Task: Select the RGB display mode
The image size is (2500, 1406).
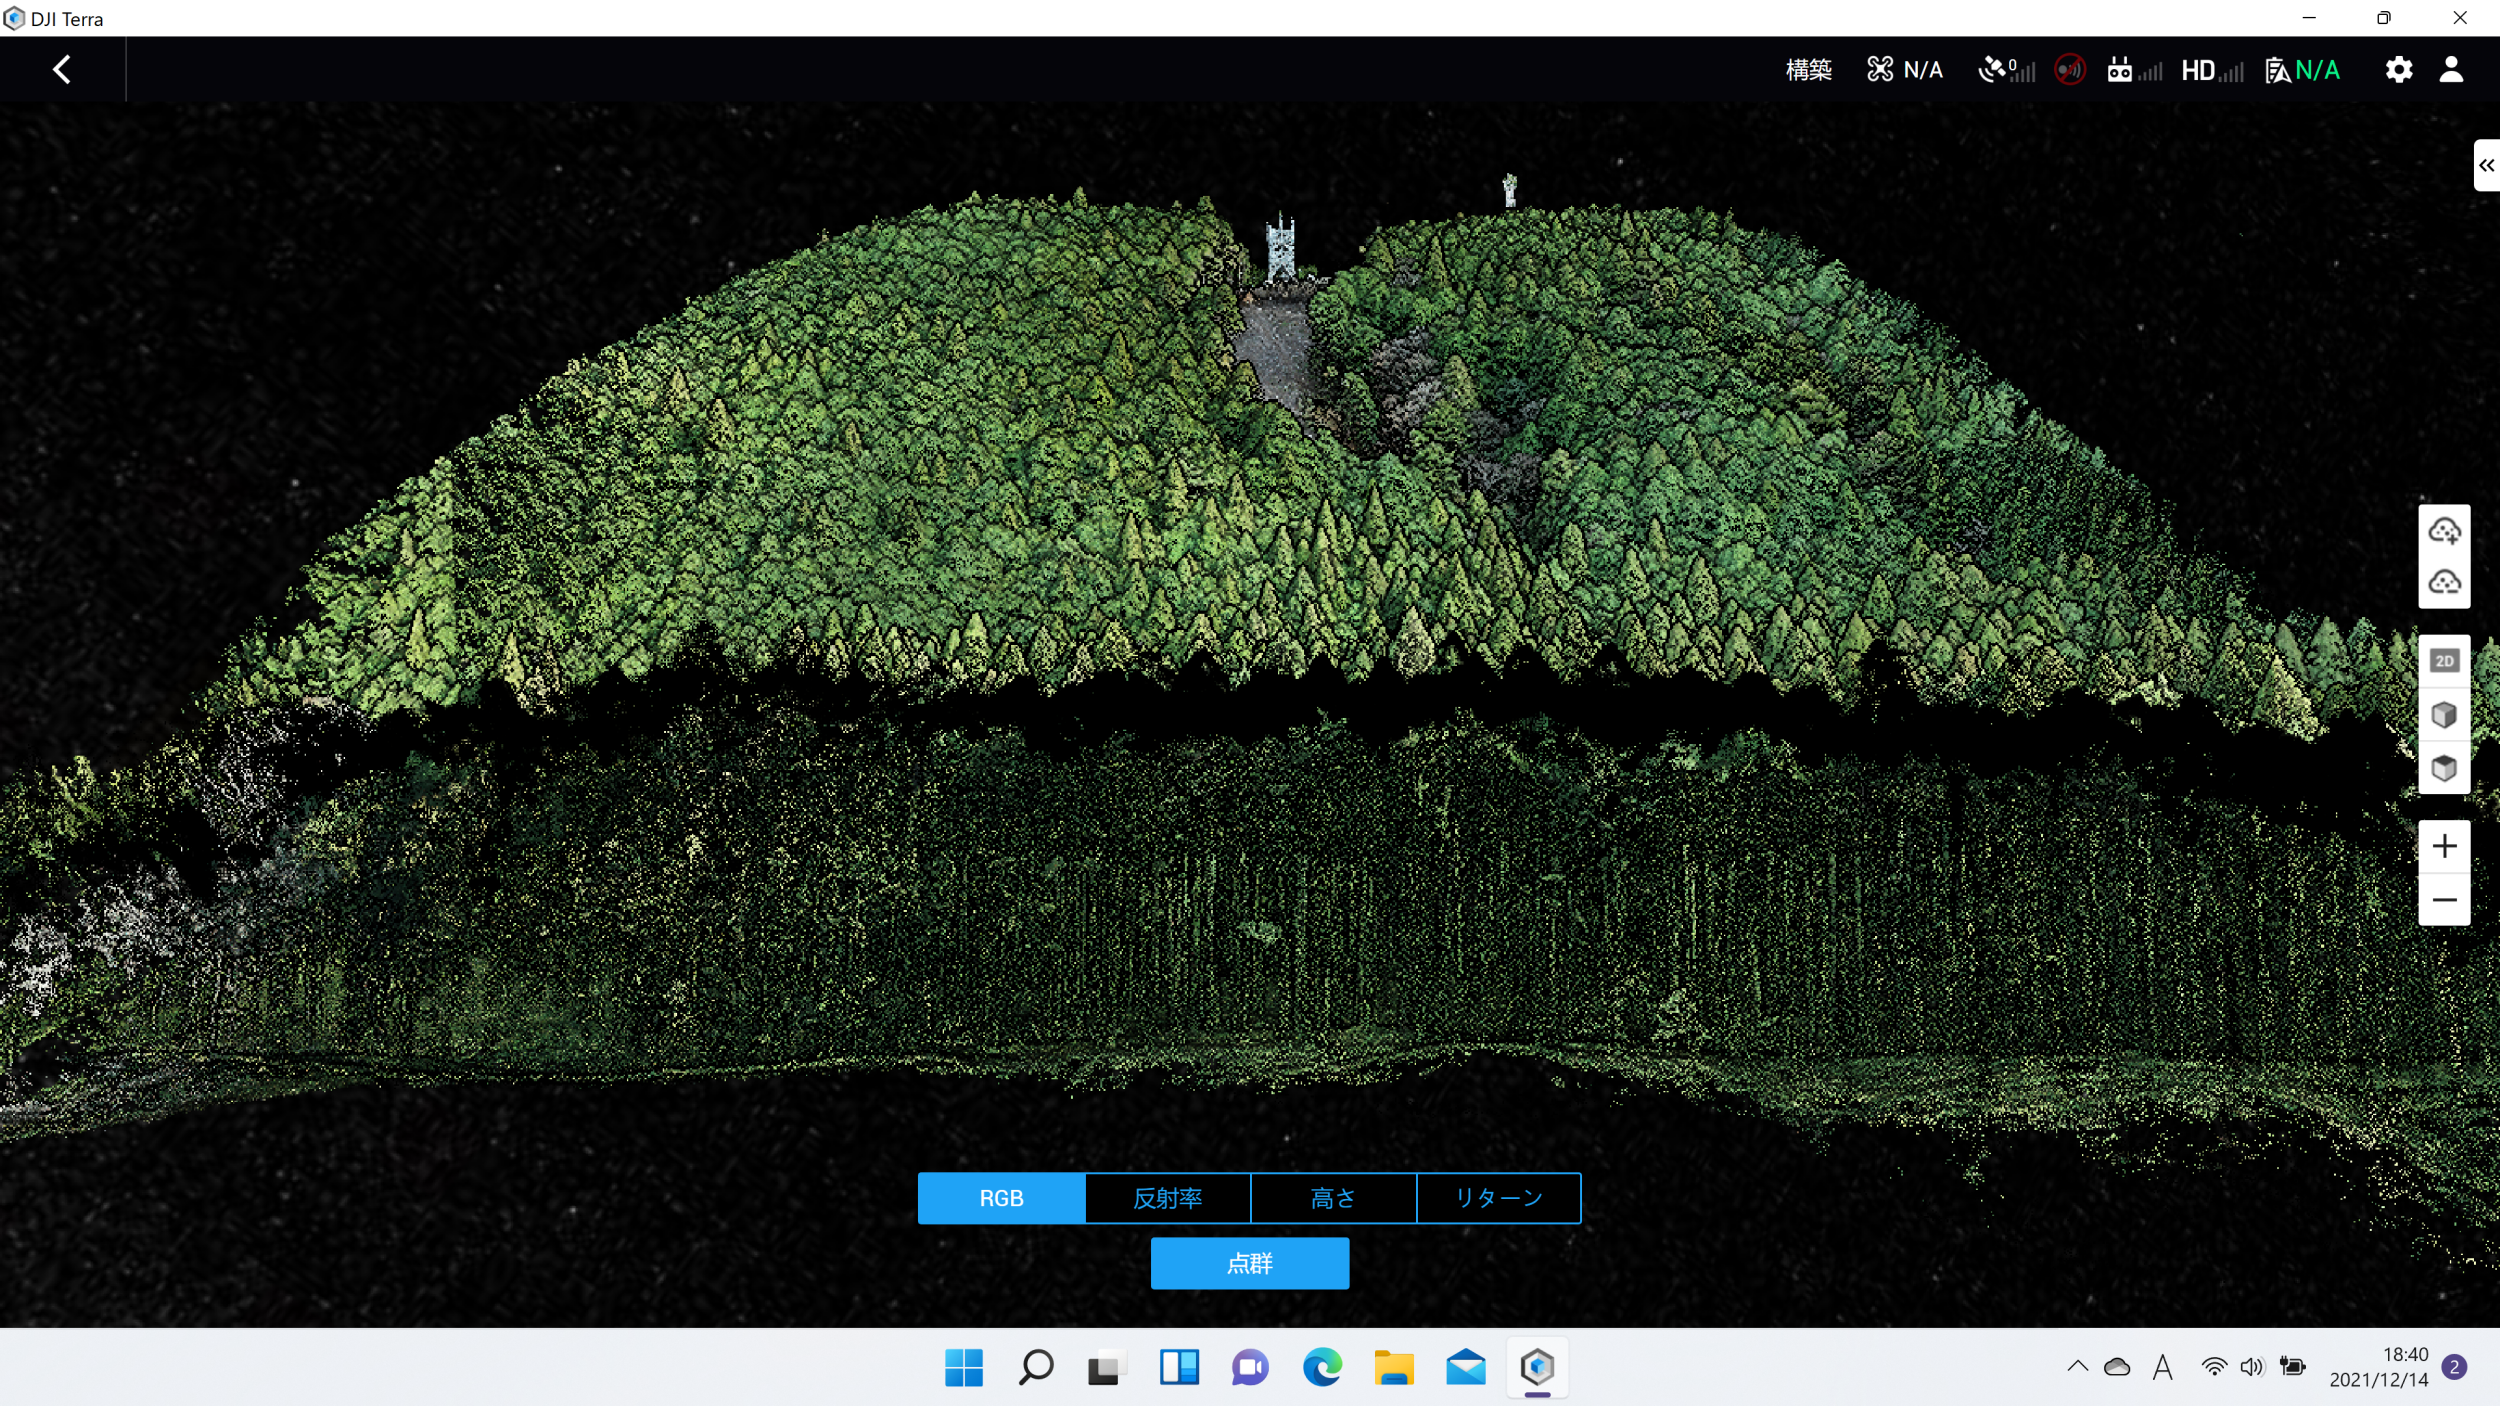Action: 1001,1198
